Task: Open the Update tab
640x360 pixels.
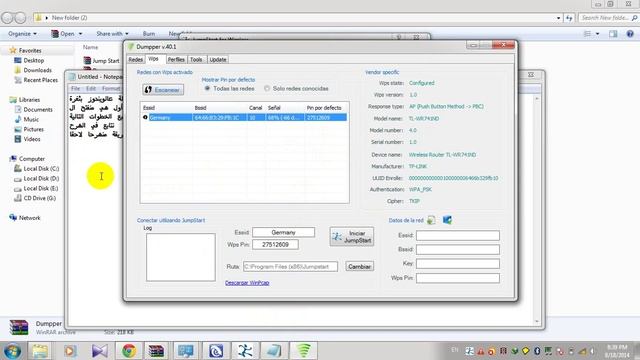Action: pyautogui.click(x=218, y=60)
